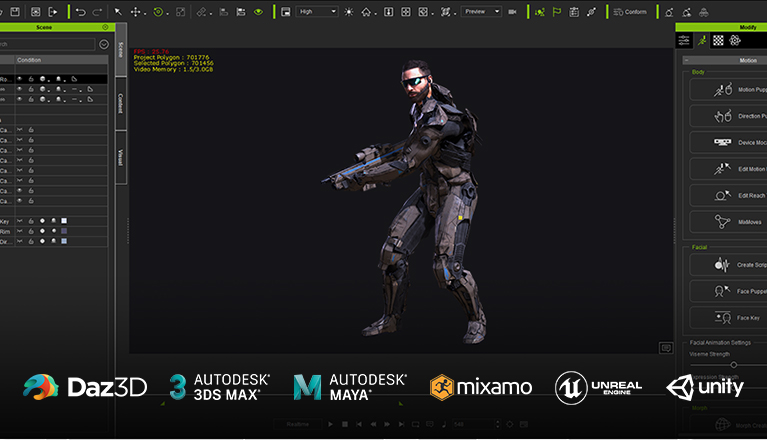Click the calendar-like icon beside the green flag
Image resolution: width=767 pixels, height=440 pixels.
tap(574, 12)
